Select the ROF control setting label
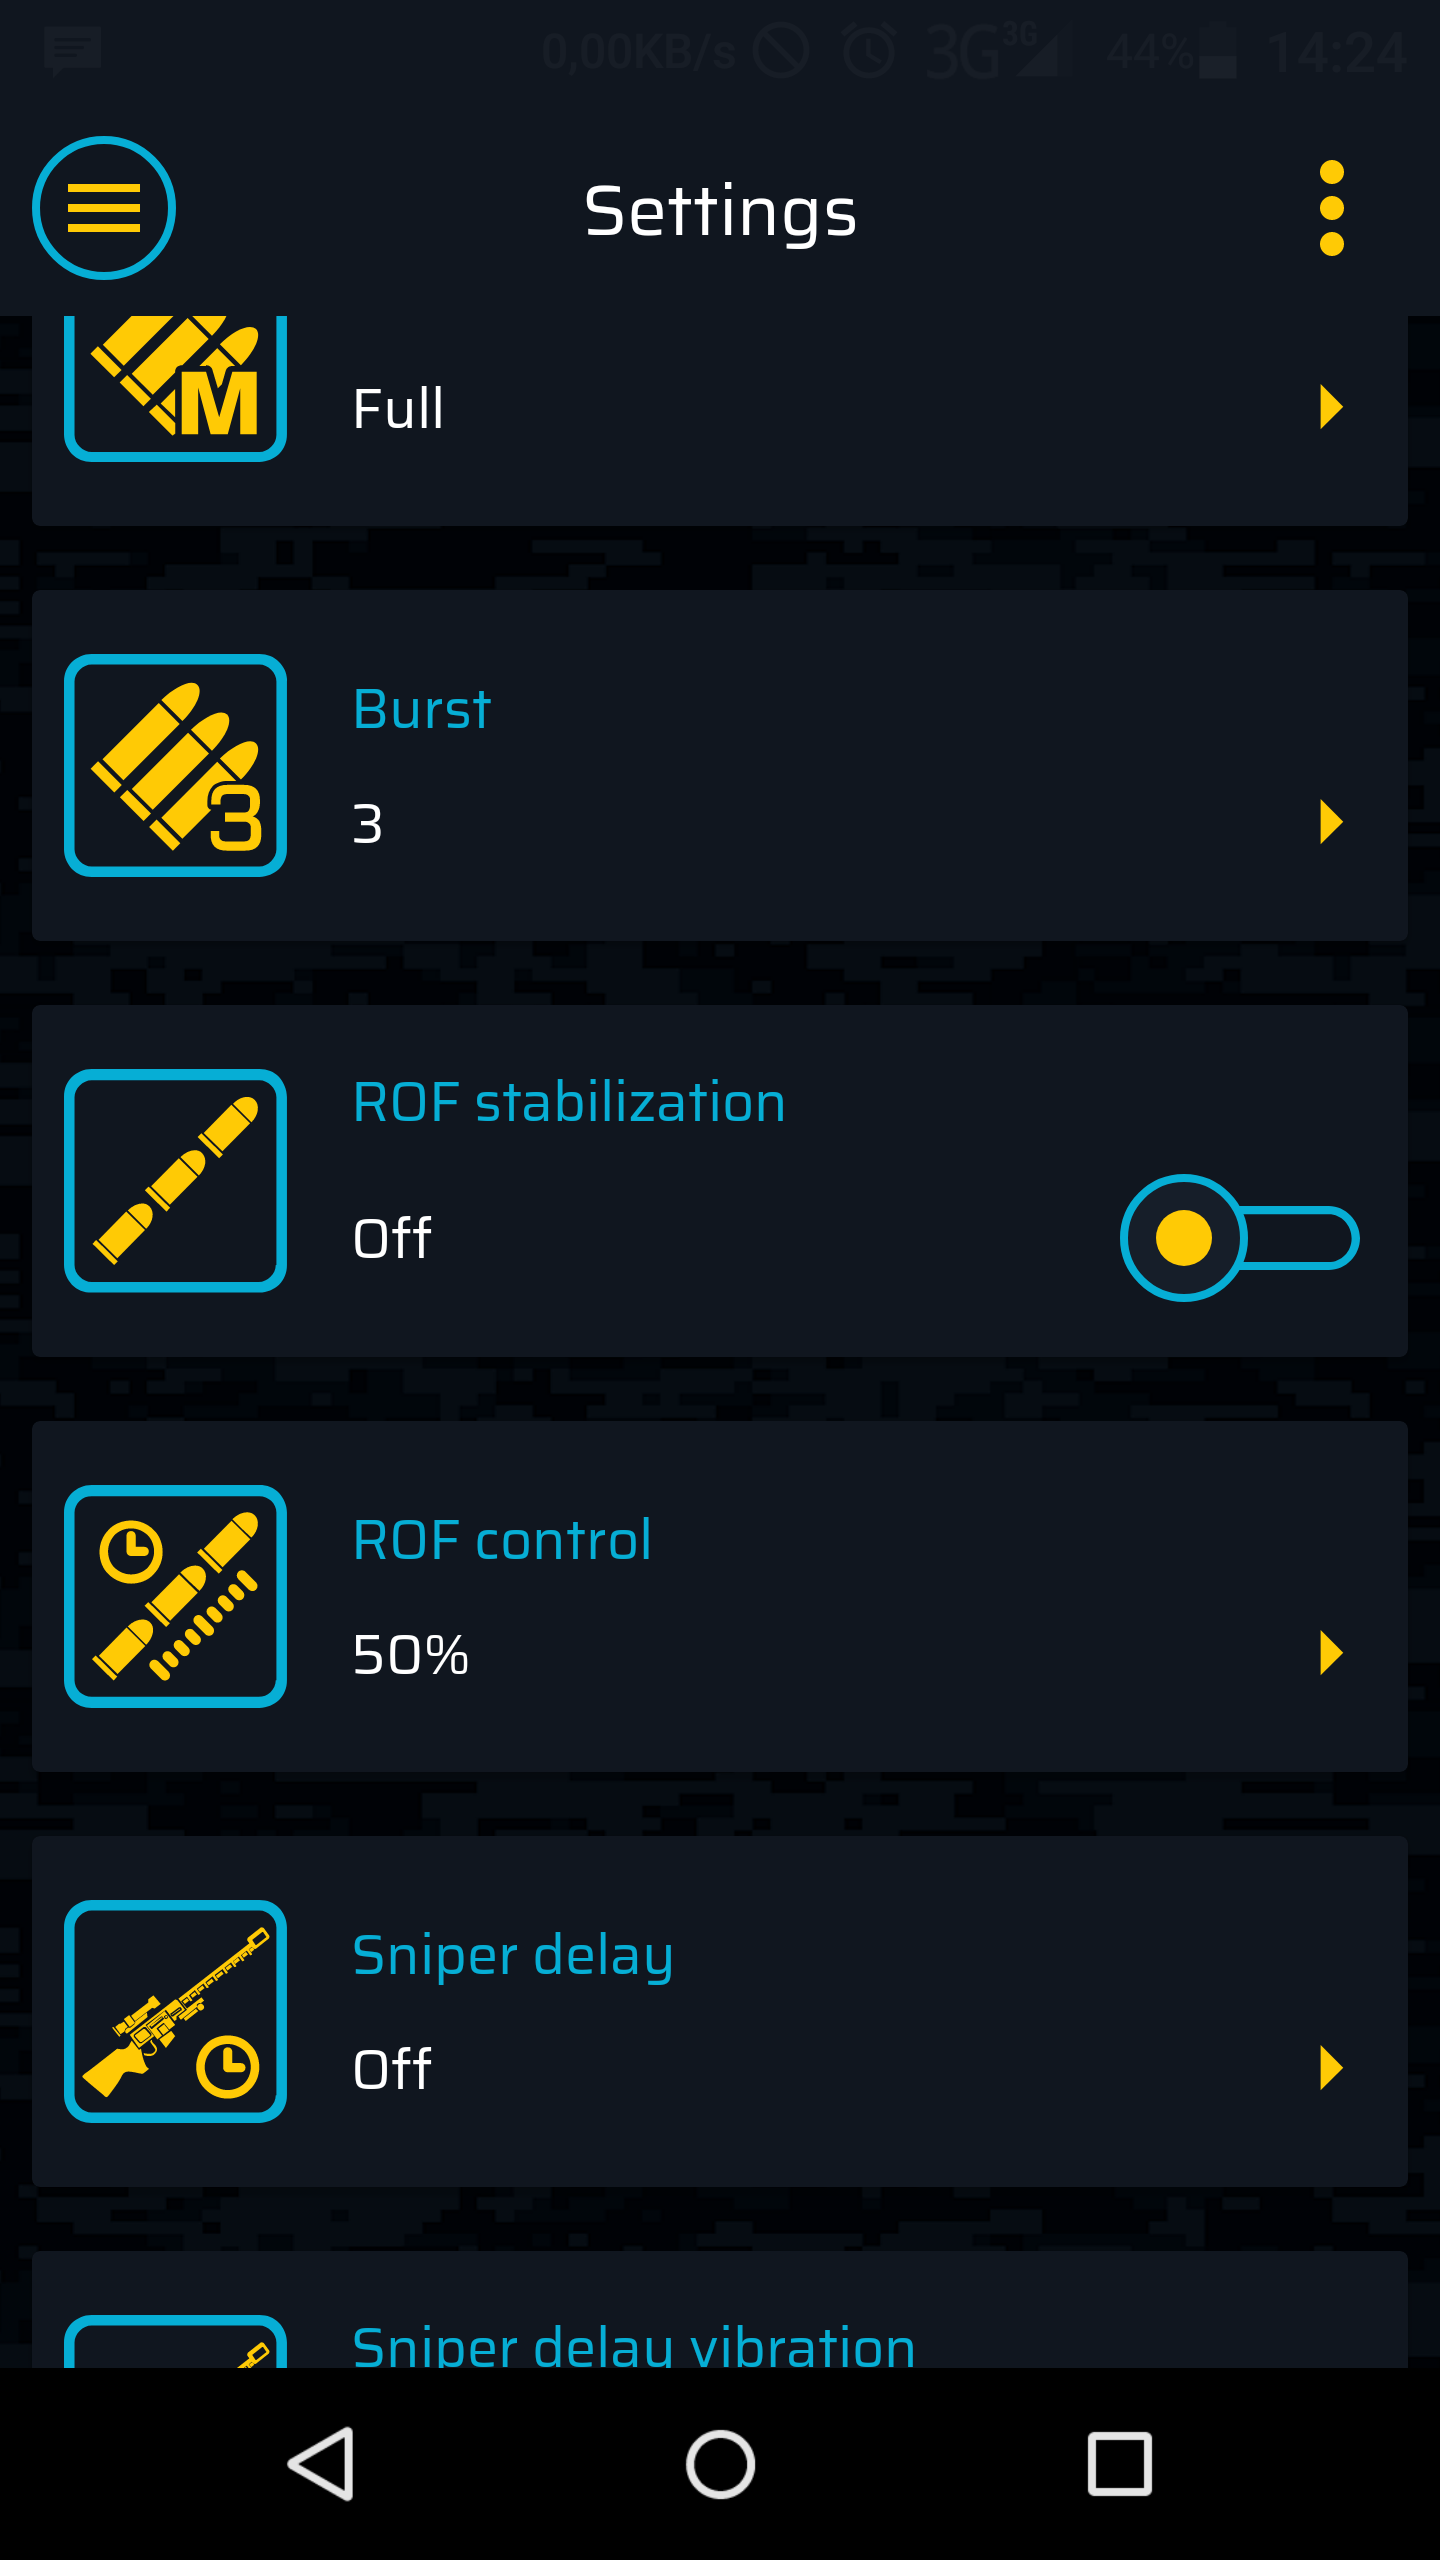The width and height of the screenshot is (1440, 2560). coord(503,1540)
